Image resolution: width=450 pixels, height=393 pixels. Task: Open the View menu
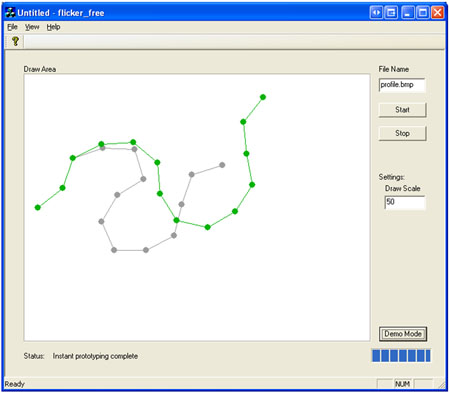32,27
